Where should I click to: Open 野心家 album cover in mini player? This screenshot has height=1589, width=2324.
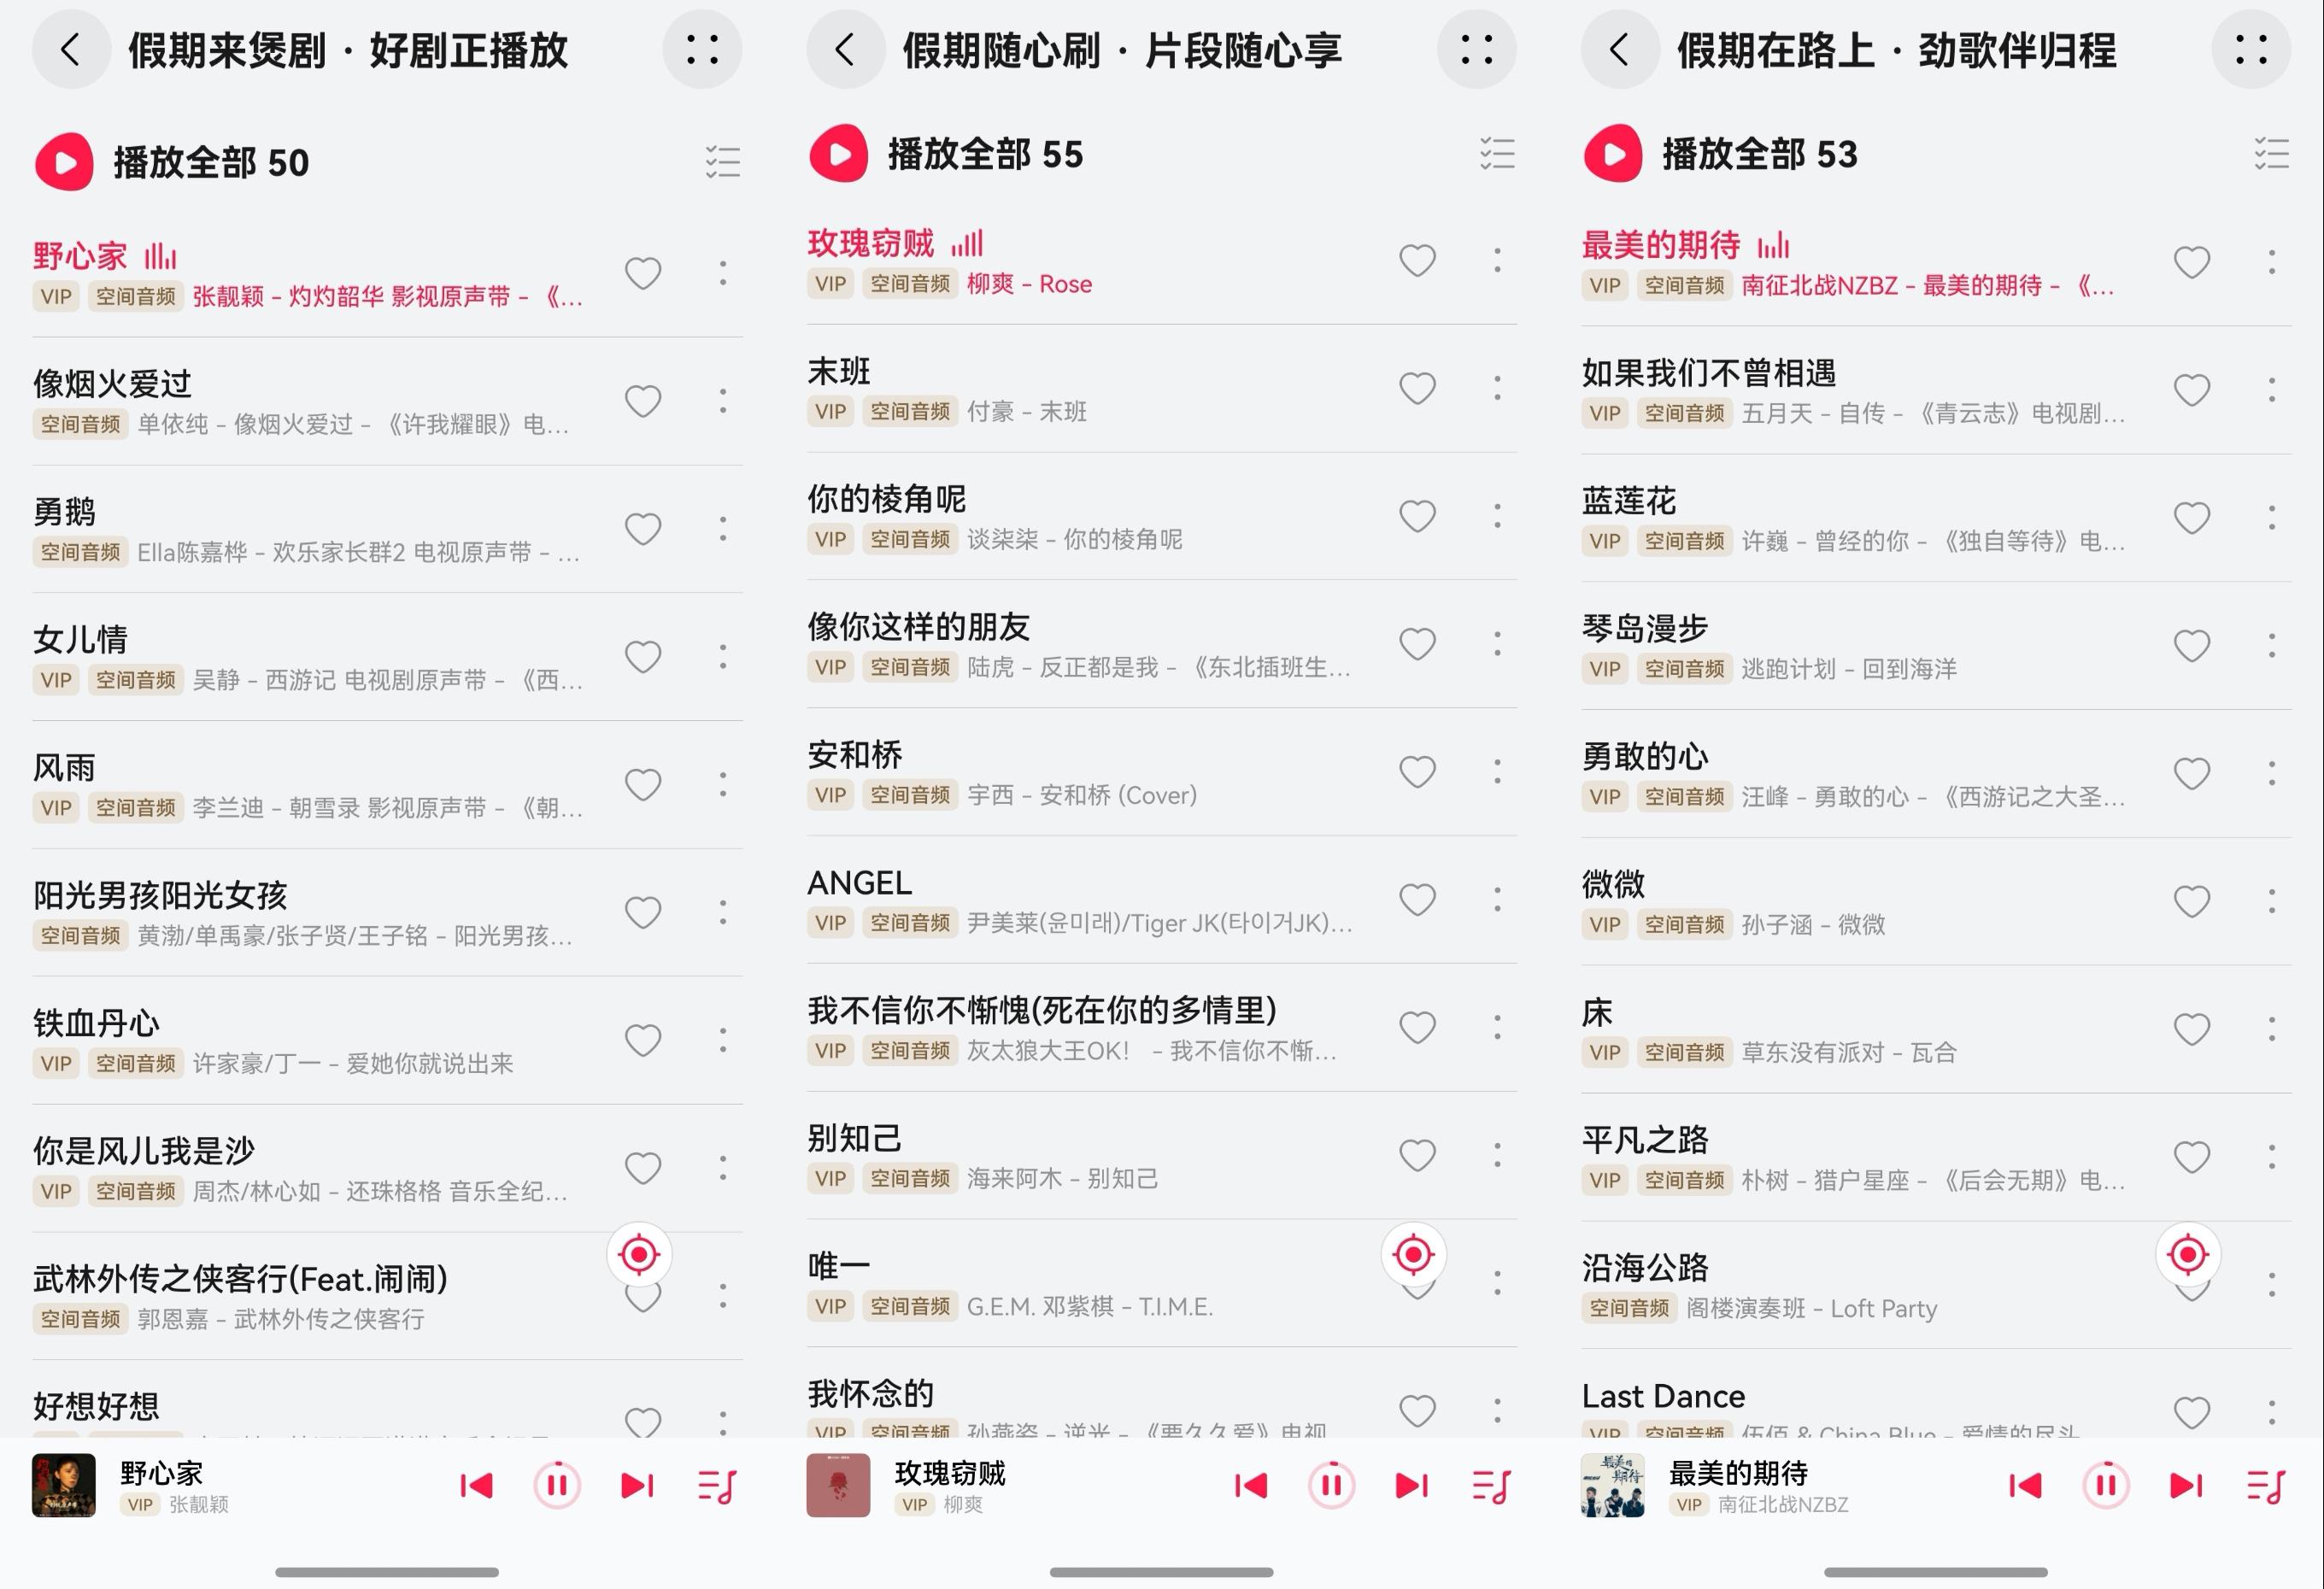(x=64, y=1485)
